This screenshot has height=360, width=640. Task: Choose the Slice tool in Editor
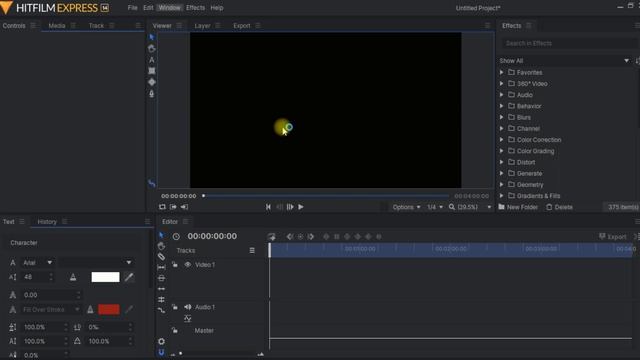pyautogui.click(x=161, y=257)
